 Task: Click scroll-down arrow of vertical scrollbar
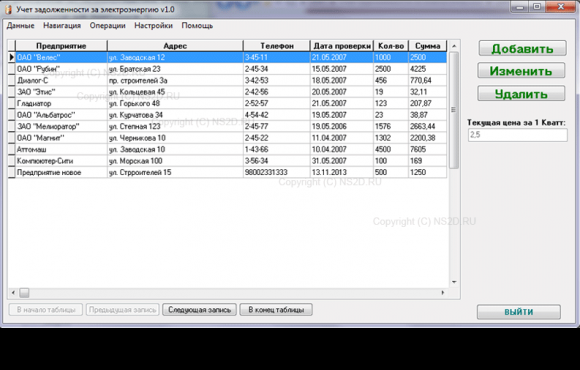454,282
